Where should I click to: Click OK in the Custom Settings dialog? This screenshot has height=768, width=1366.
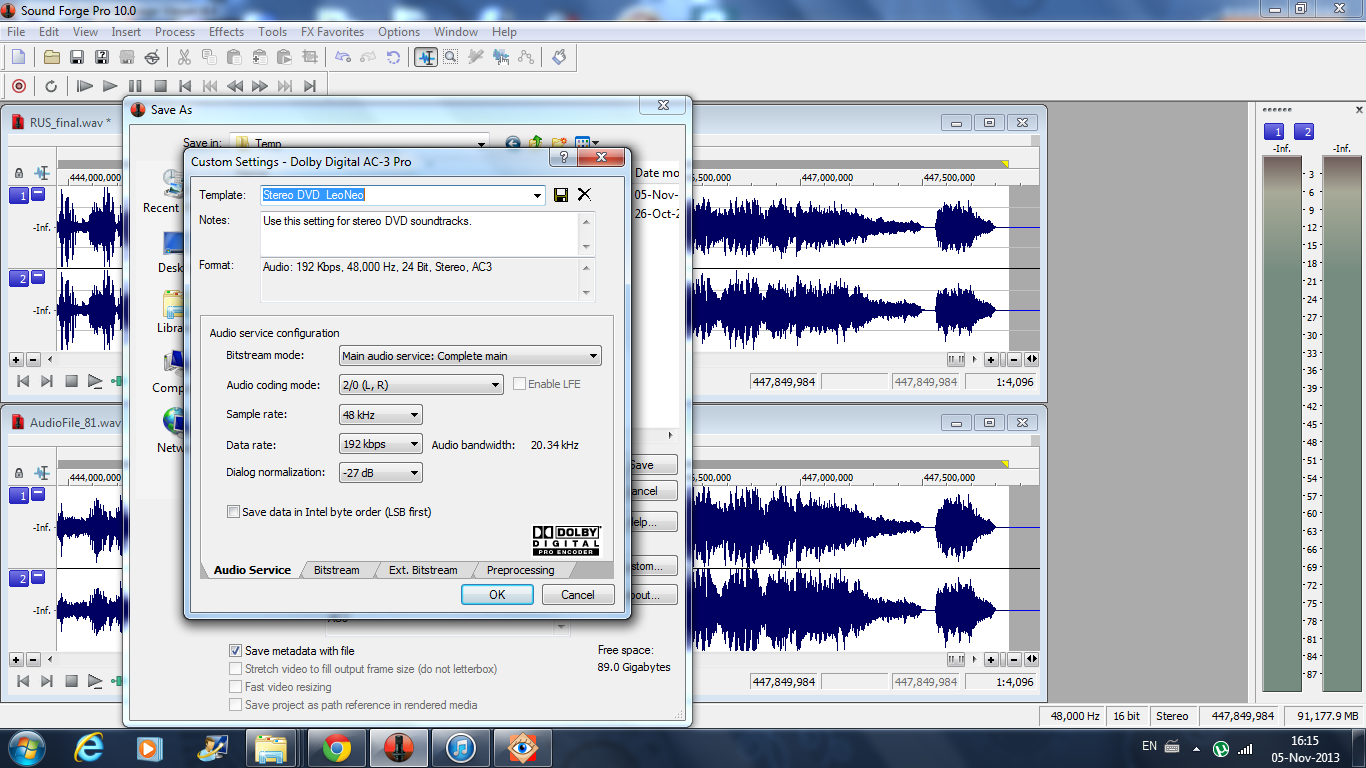pos(497,594)
